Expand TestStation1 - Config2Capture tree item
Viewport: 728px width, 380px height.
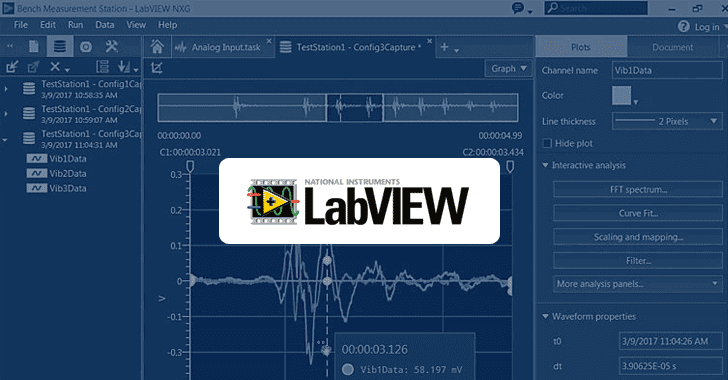click(x=6, y=113)
